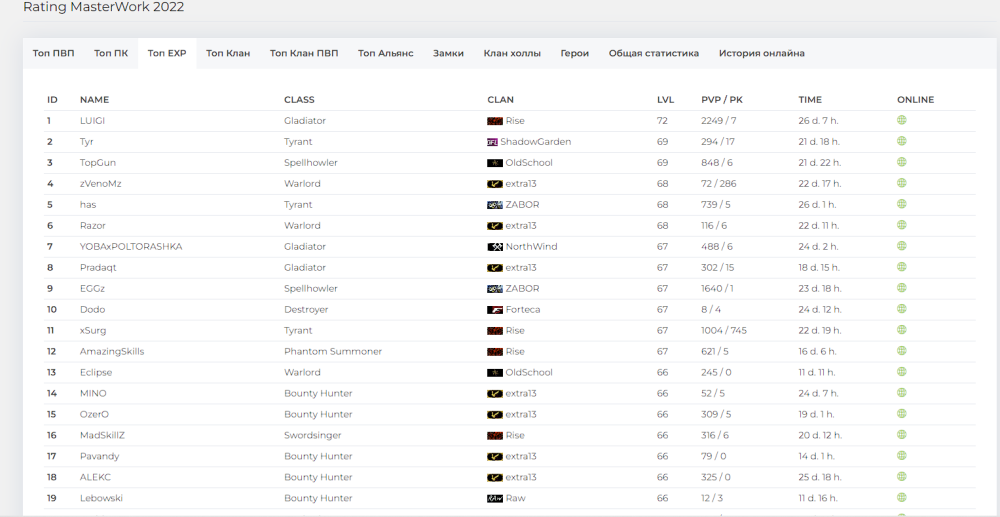
Task: Click the Swordsinger class cell
Action: (312, 435)
